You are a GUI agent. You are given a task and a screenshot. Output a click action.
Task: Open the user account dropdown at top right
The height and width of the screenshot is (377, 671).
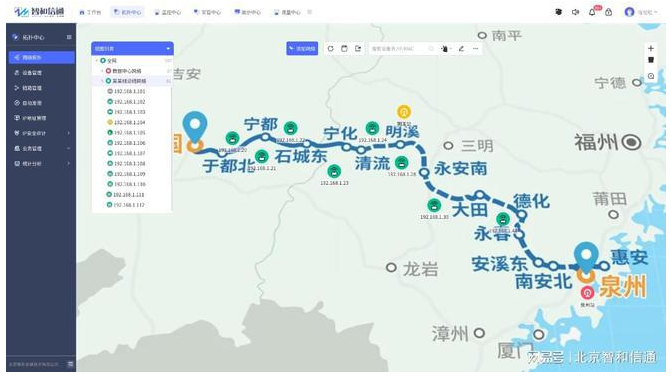pos(641,12)
